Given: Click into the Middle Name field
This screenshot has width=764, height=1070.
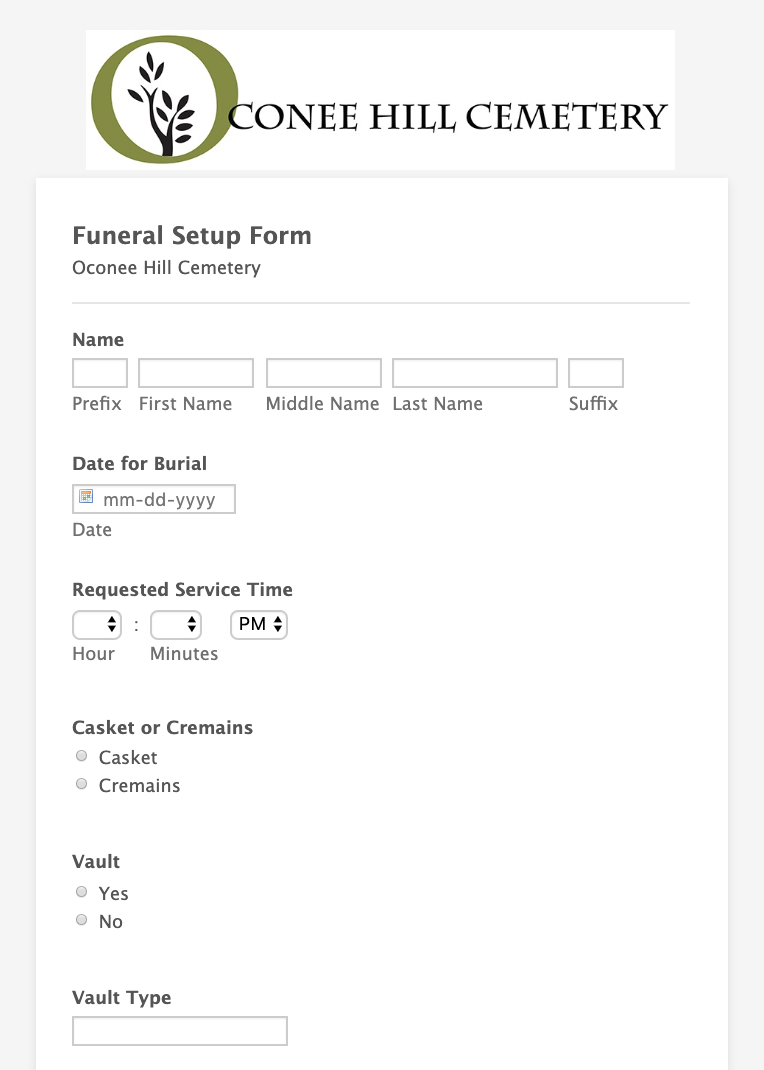Looking at the screenshot, I should (323, 373).
